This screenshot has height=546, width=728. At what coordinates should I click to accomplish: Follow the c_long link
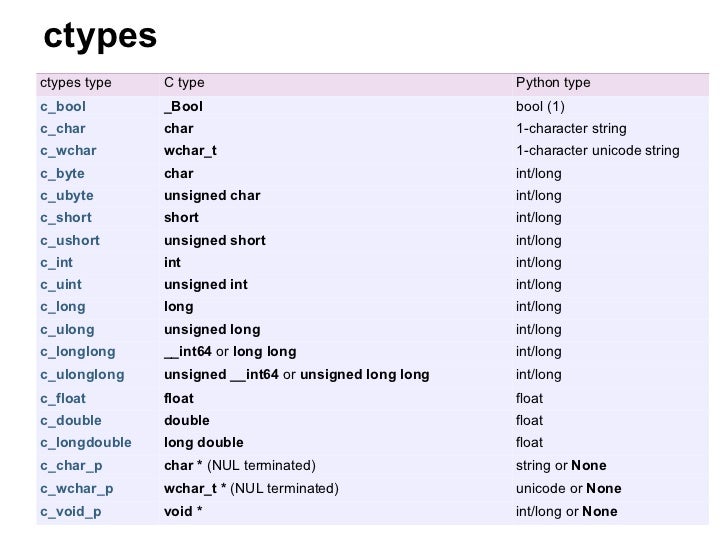tap(63, 307)
